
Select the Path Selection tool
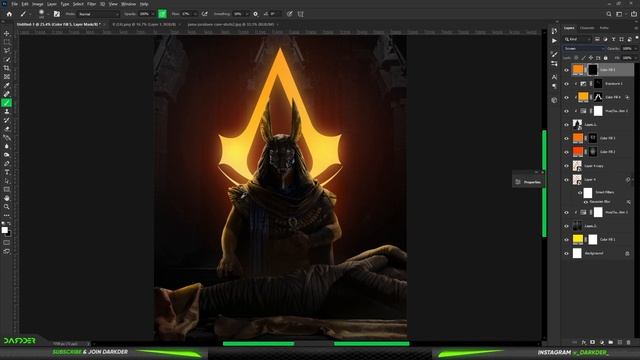pyautogui.click(x=7, y=181)
